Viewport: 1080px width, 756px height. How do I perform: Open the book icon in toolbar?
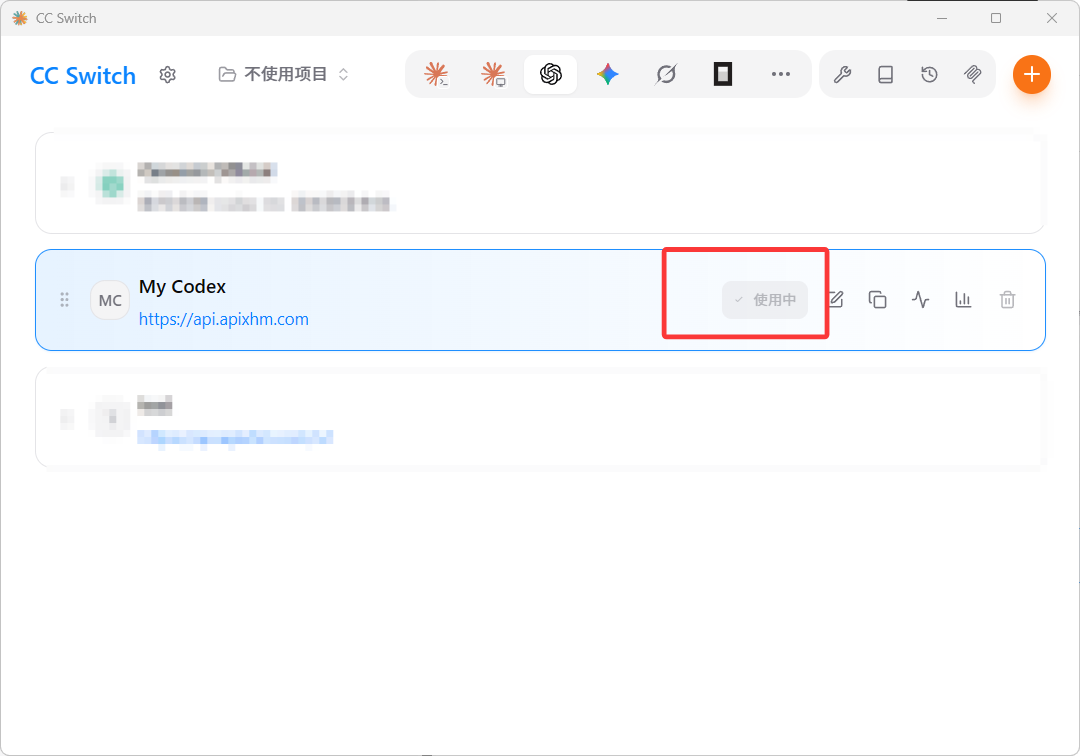[886, 74]
